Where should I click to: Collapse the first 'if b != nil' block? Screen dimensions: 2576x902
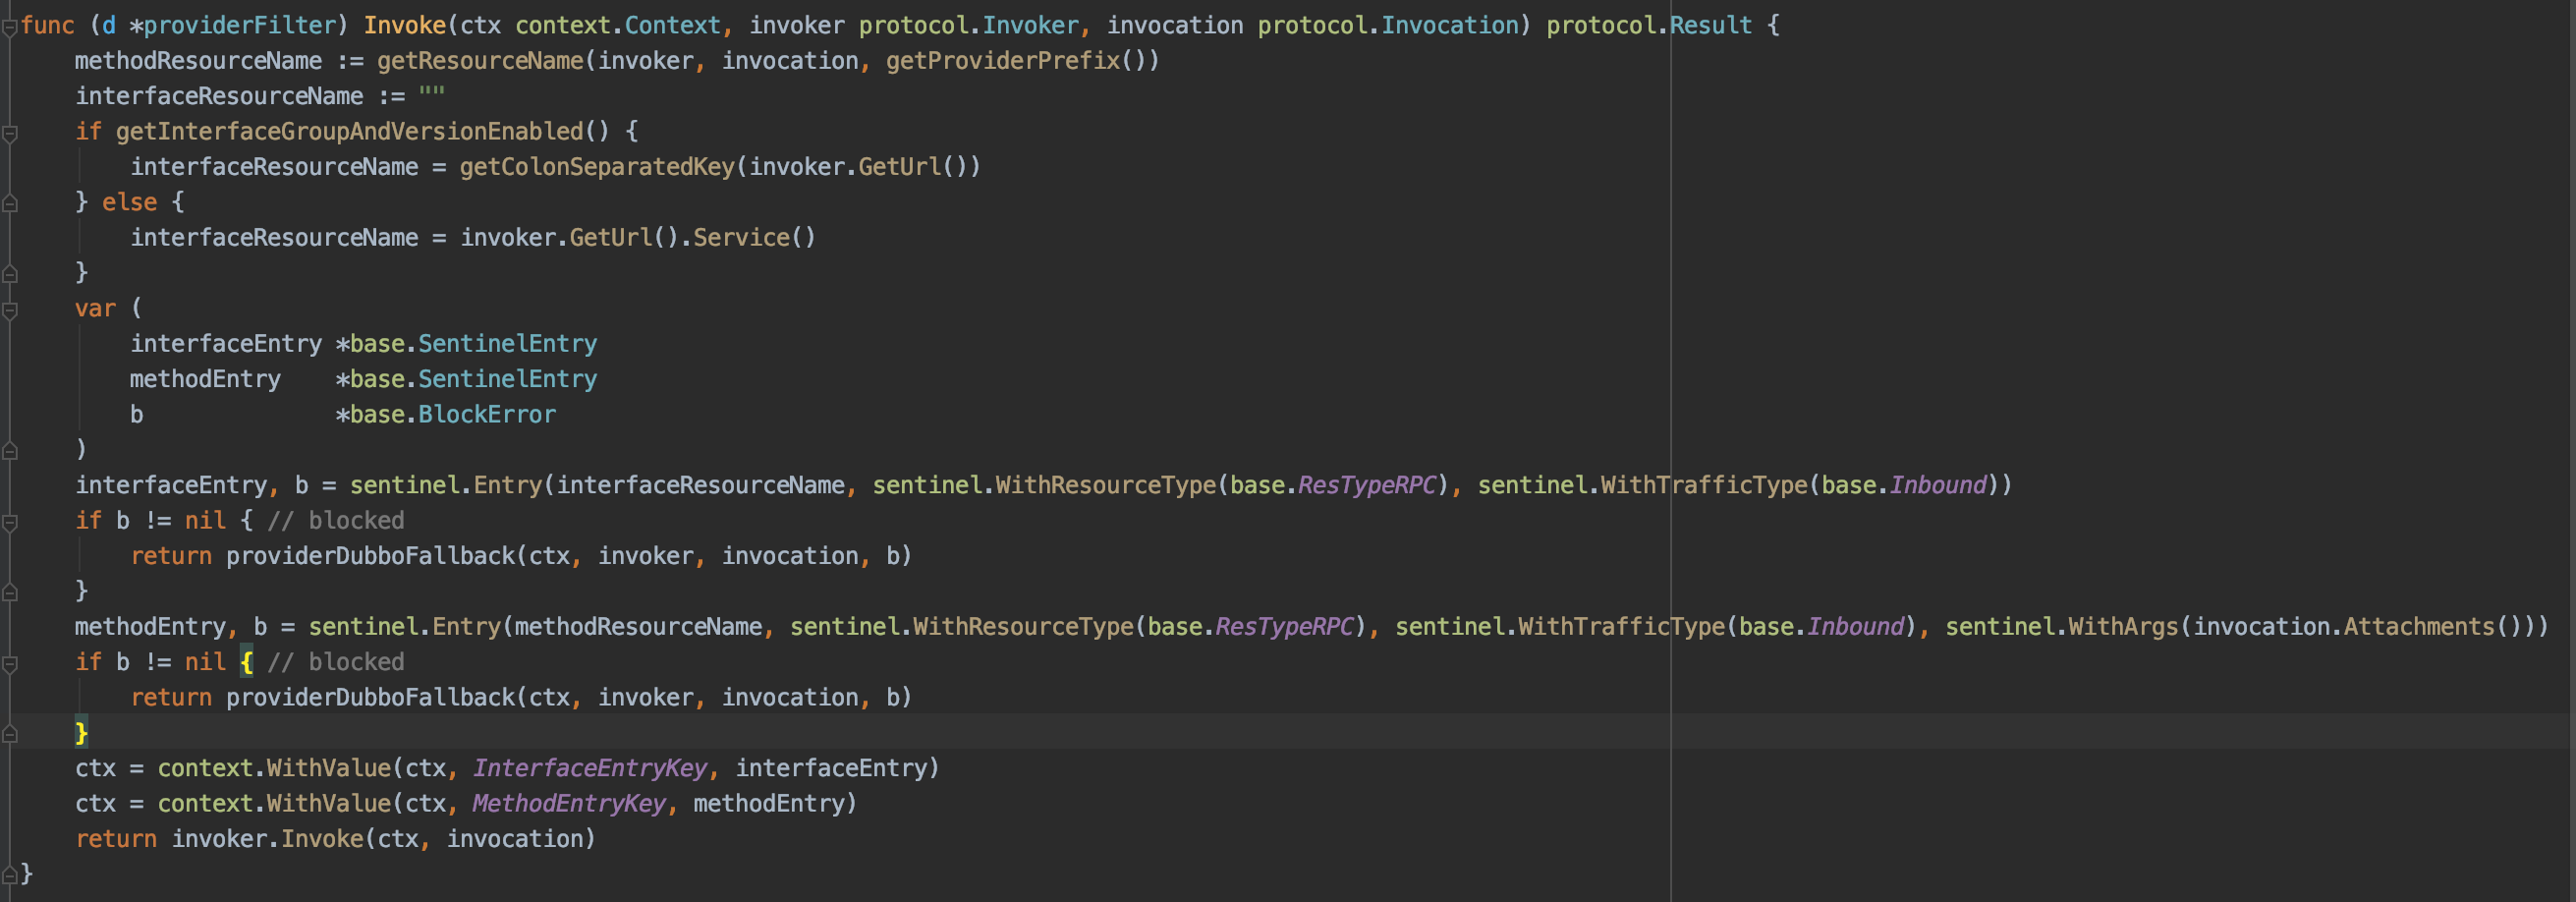coord(9,522)
